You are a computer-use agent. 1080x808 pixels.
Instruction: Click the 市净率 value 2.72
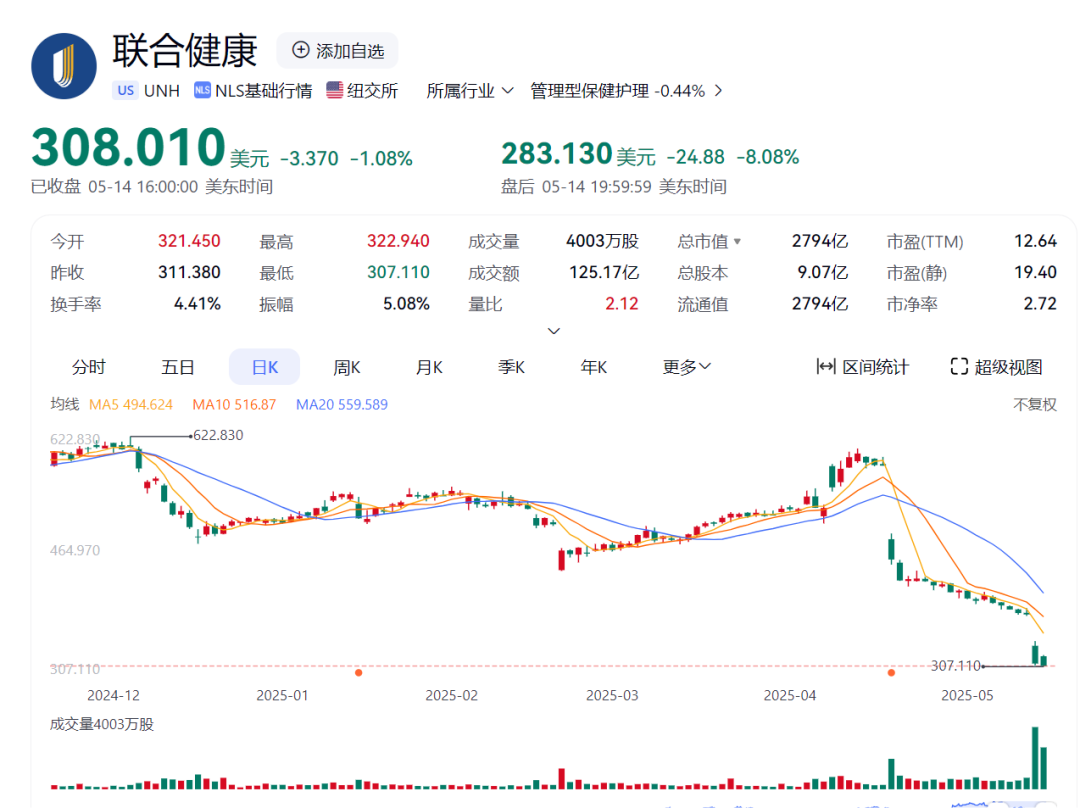[x=1040, y=304]
